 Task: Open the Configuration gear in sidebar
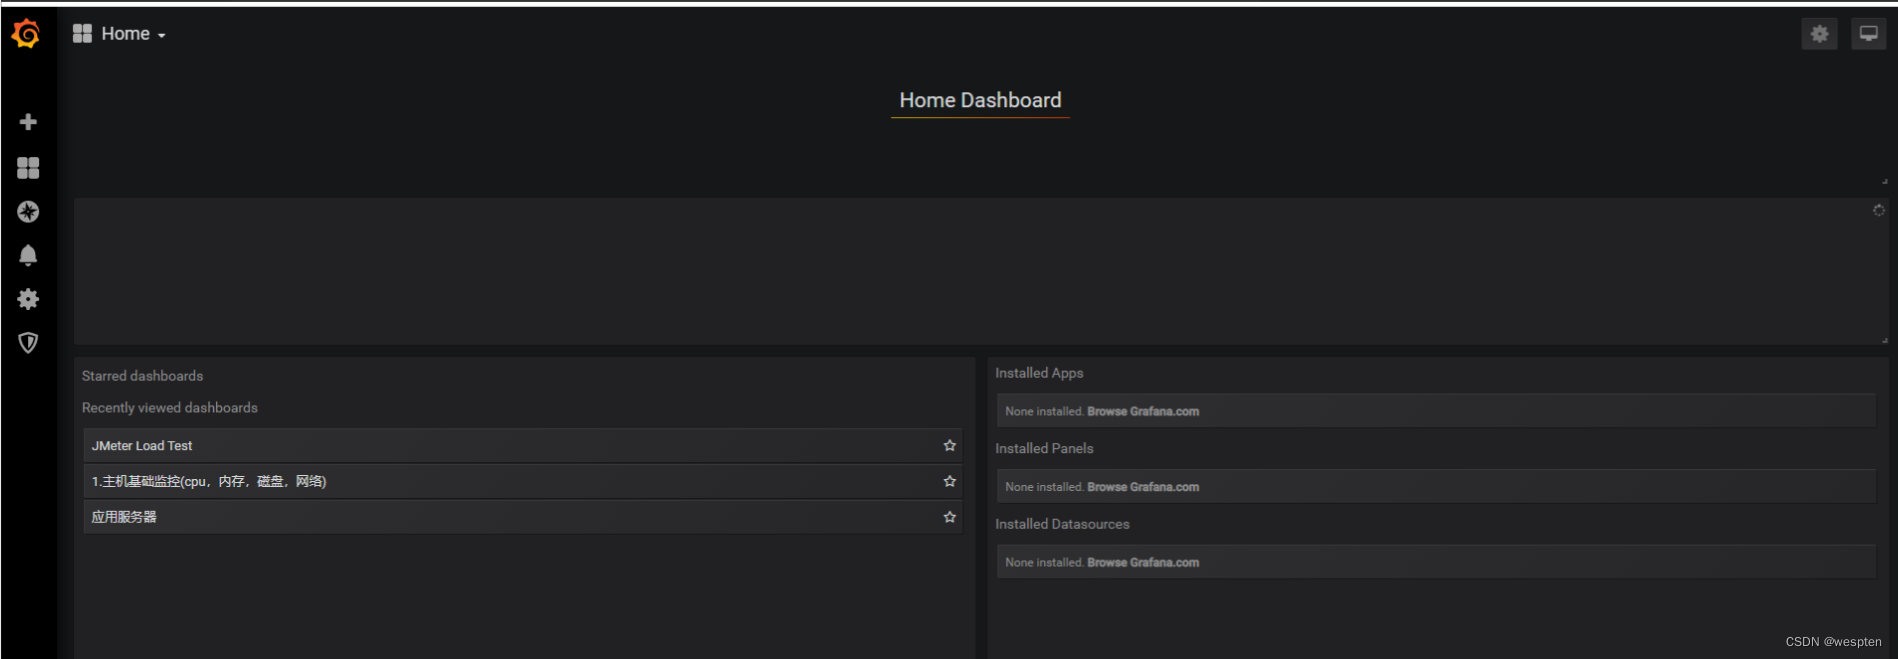[x=28, y=299]
